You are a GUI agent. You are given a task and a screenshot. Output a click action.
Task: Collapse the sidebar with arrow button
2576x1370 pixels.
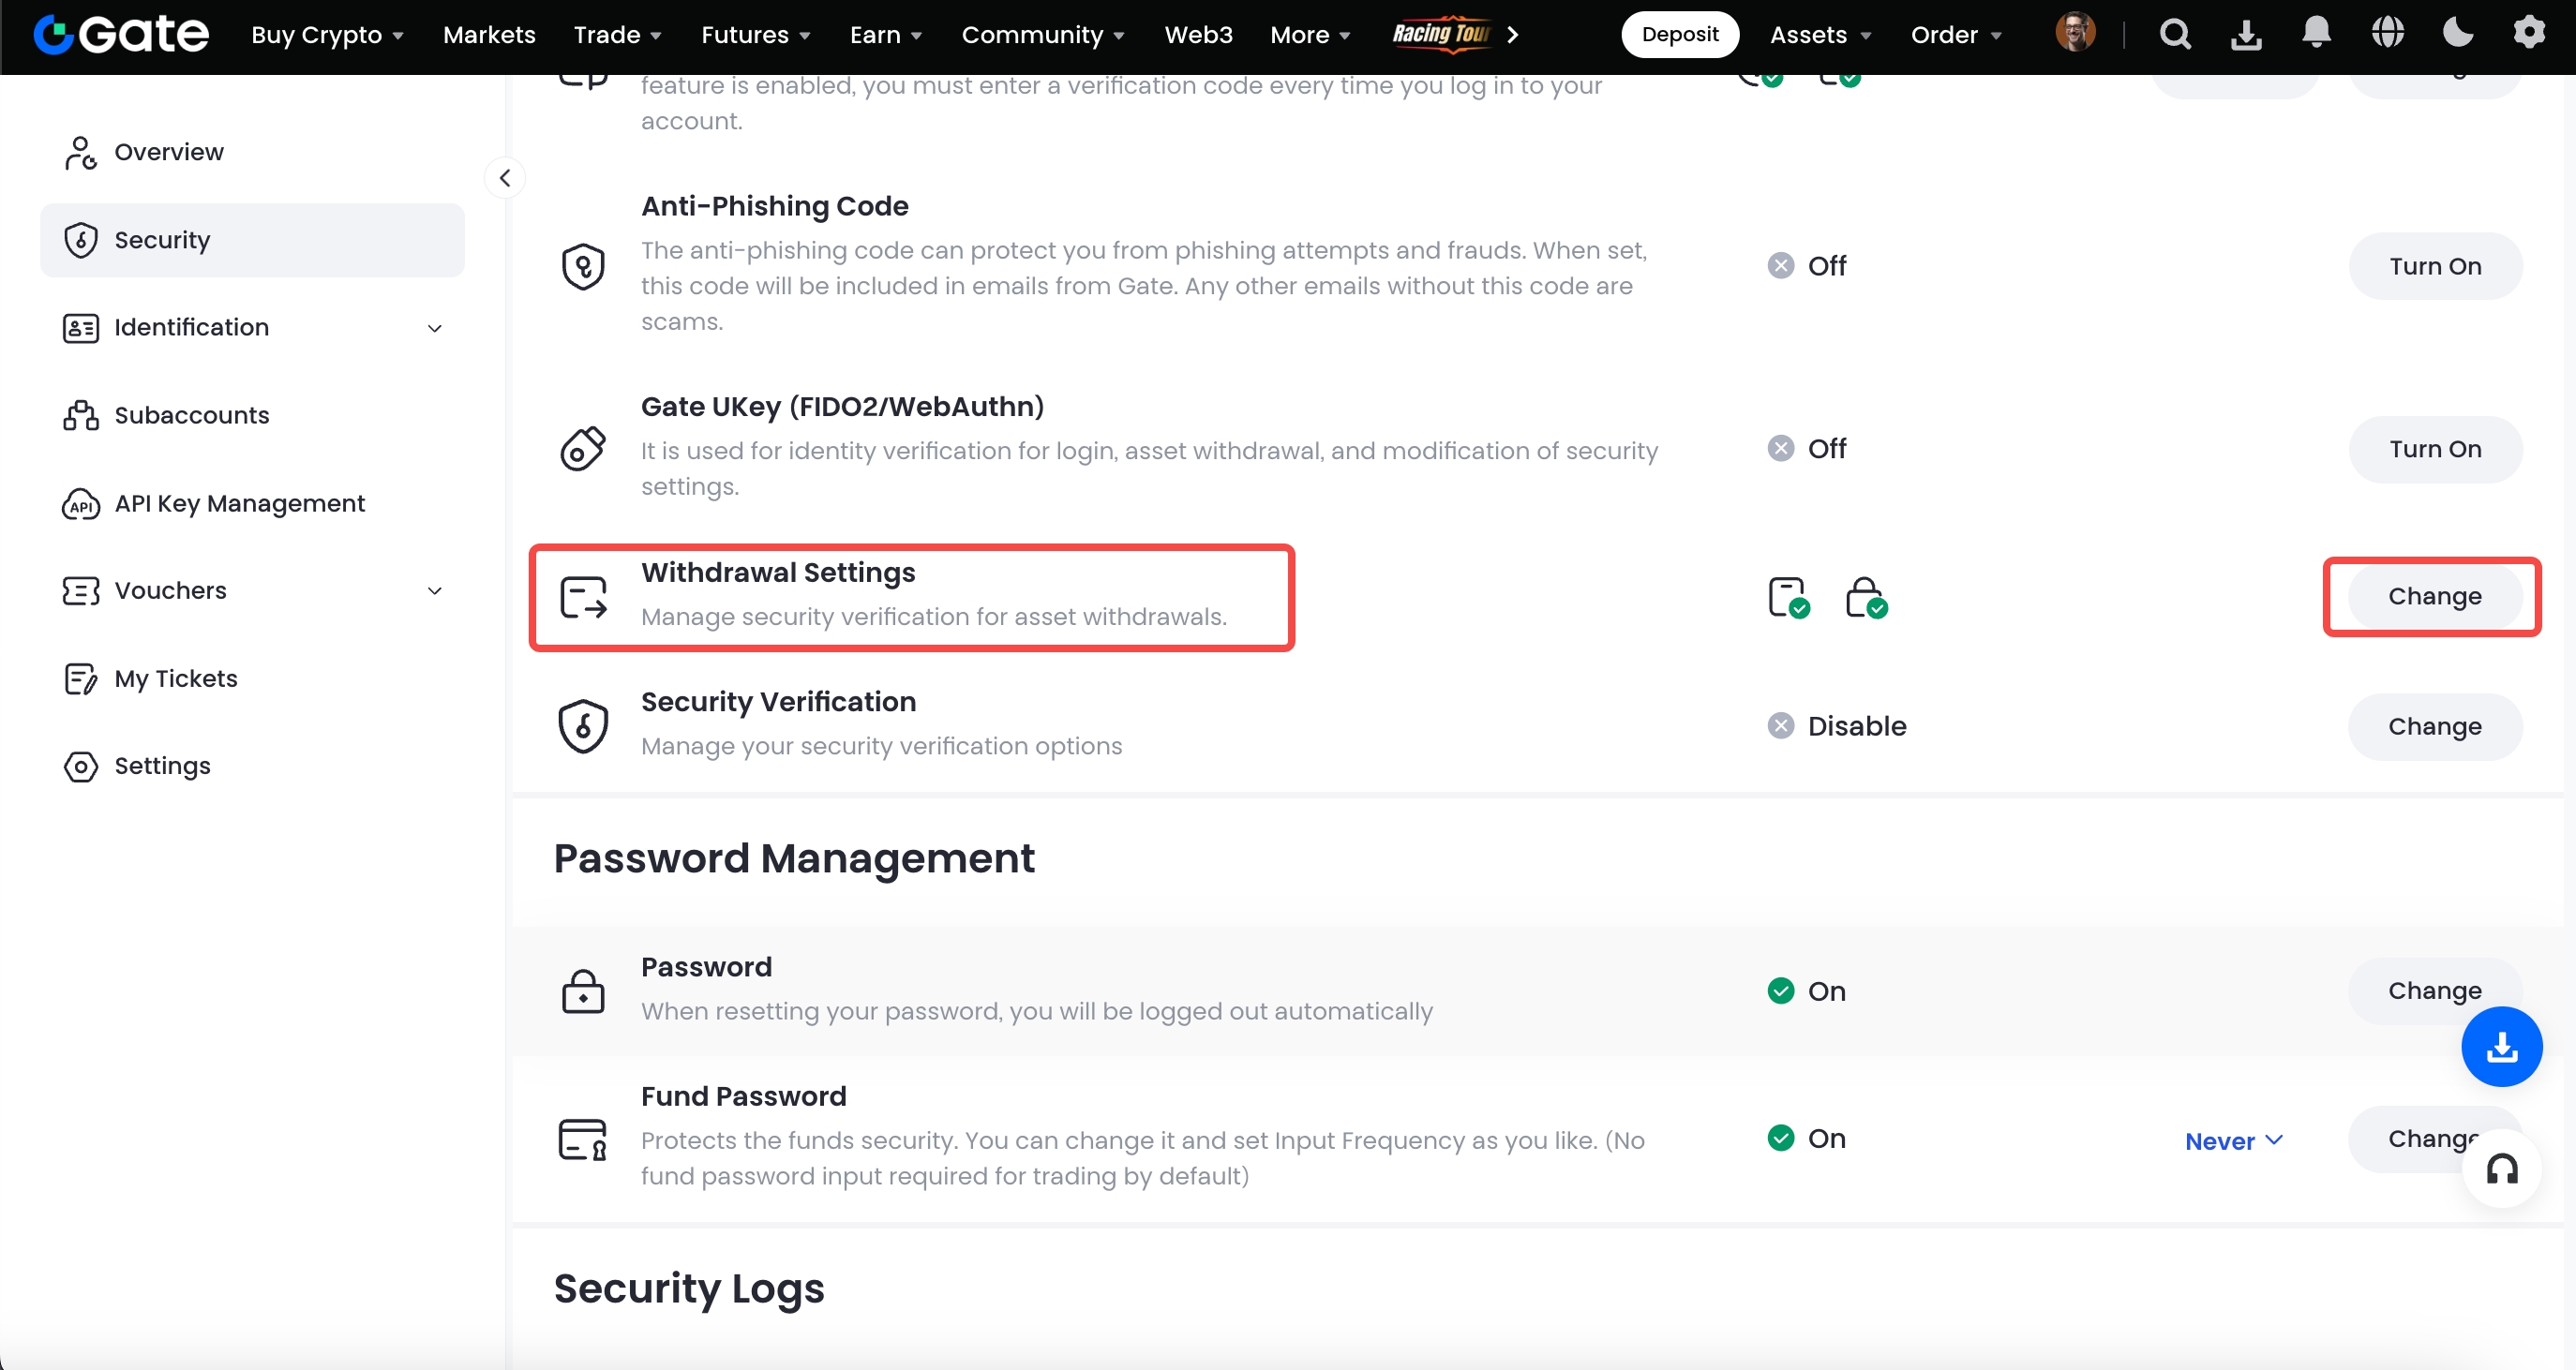[x=505, y=178]
